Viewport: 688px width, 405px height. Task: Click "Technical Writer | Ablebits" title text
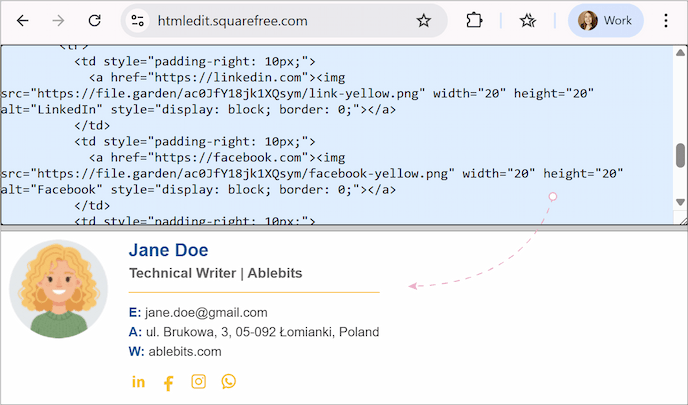click(x=215, y=273)
